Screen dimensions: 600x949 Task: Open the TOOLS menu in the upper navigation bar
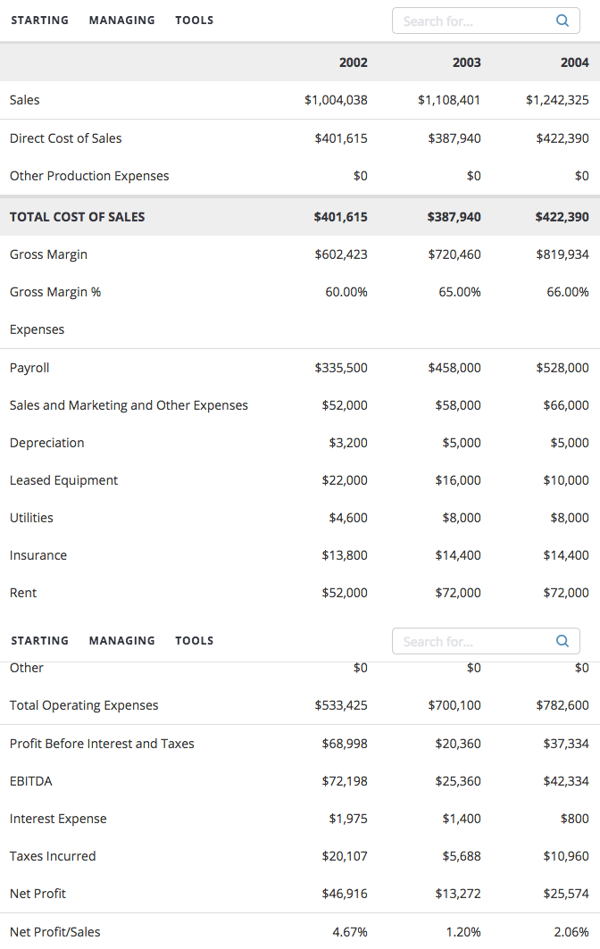pyautogui.click(x=194, y=20)
